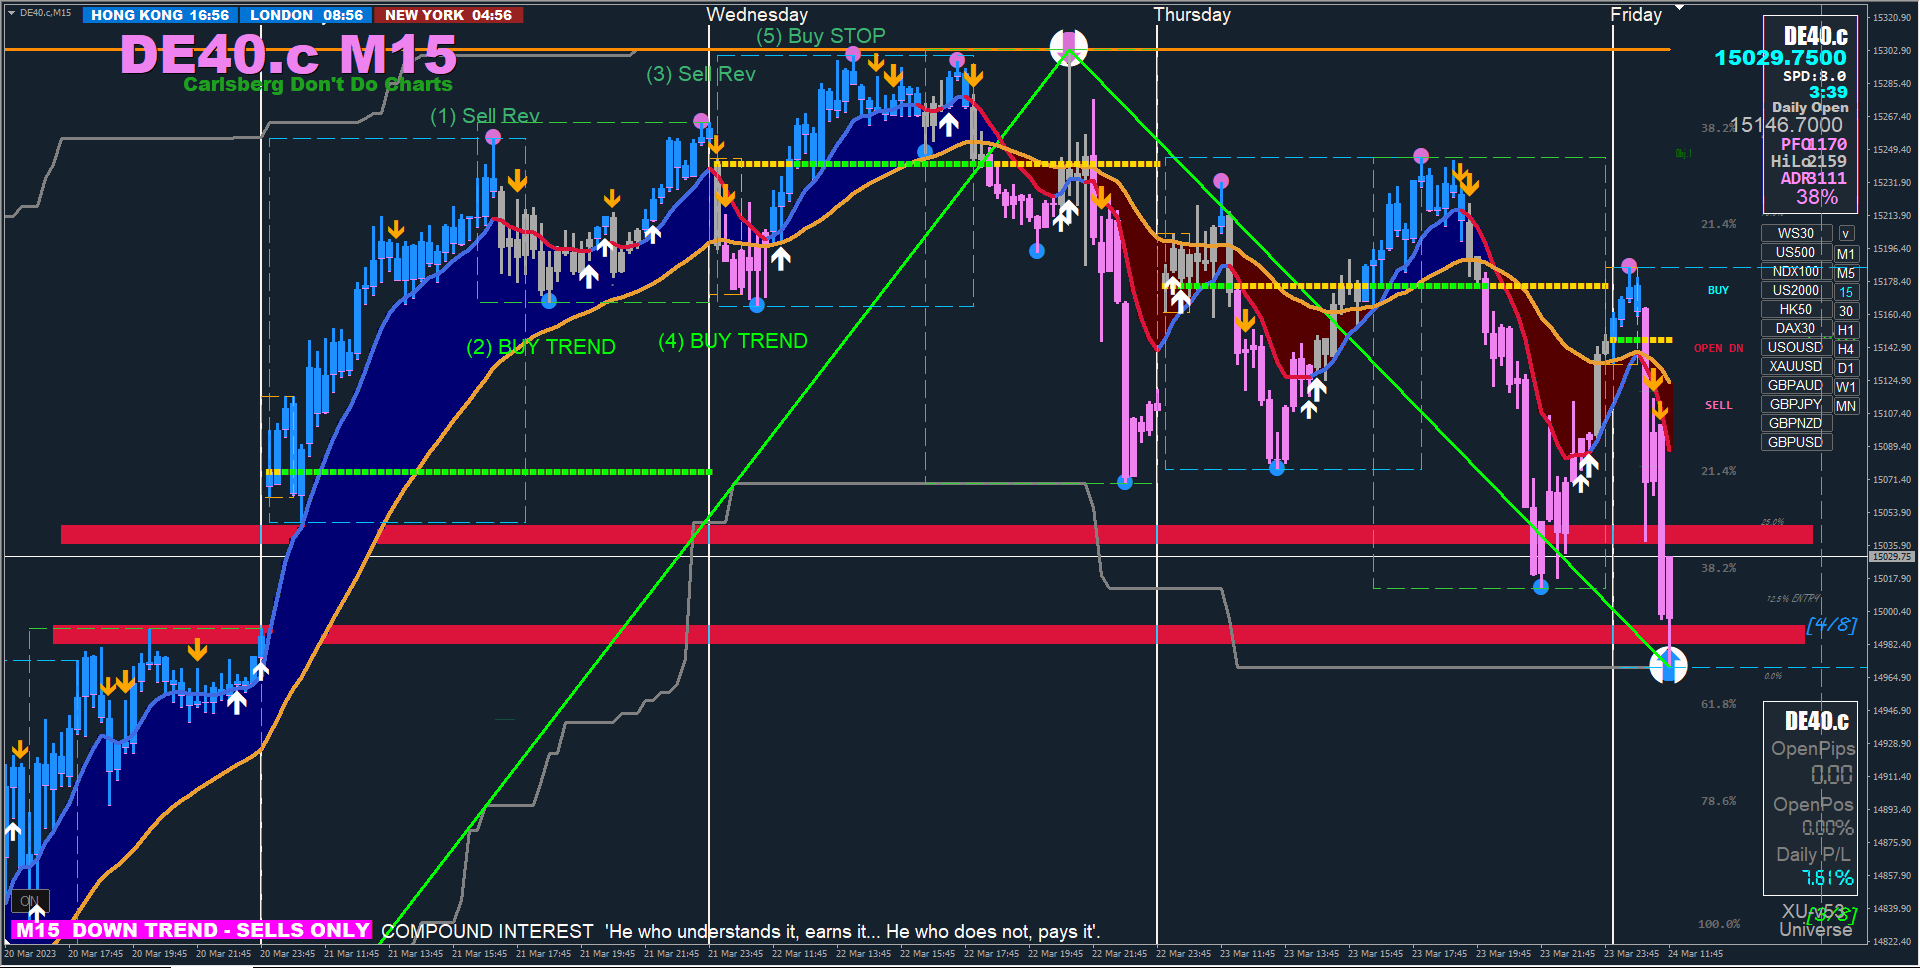
Task: Select the white circle swing-high marker at top
Action: tap(1069, 48)
